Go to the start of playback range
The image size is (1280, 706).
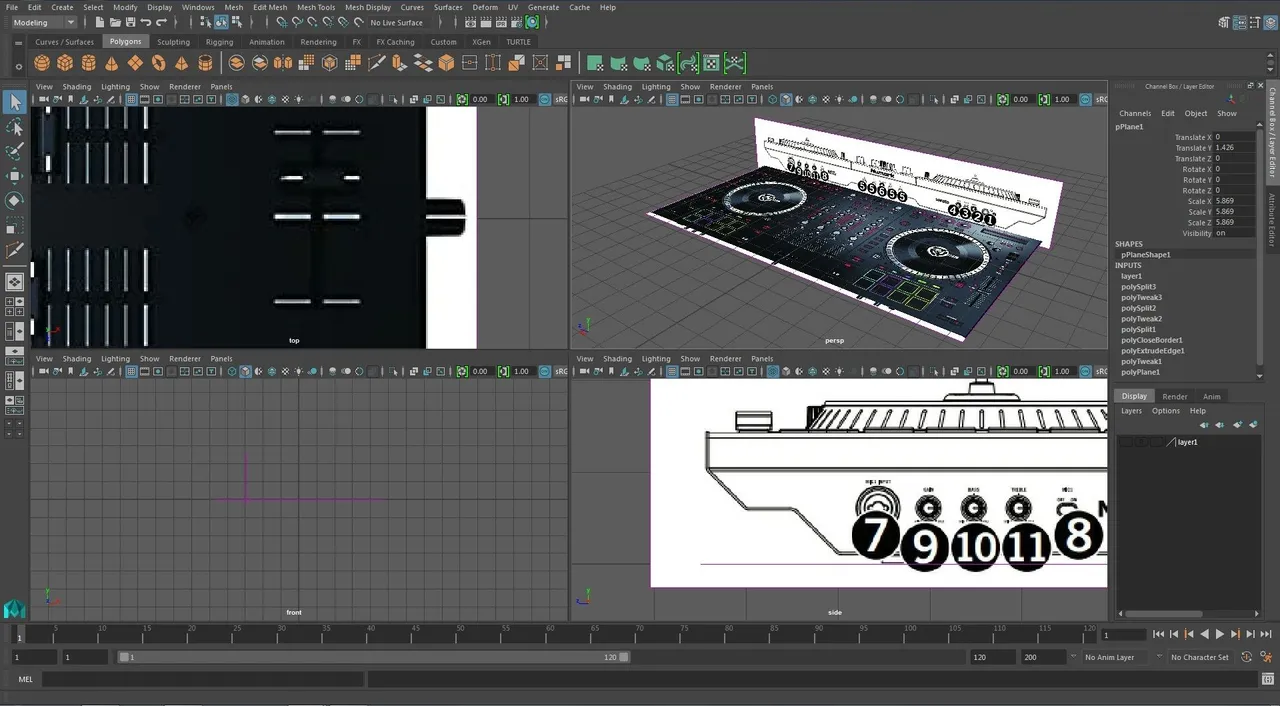(1159, 634)
